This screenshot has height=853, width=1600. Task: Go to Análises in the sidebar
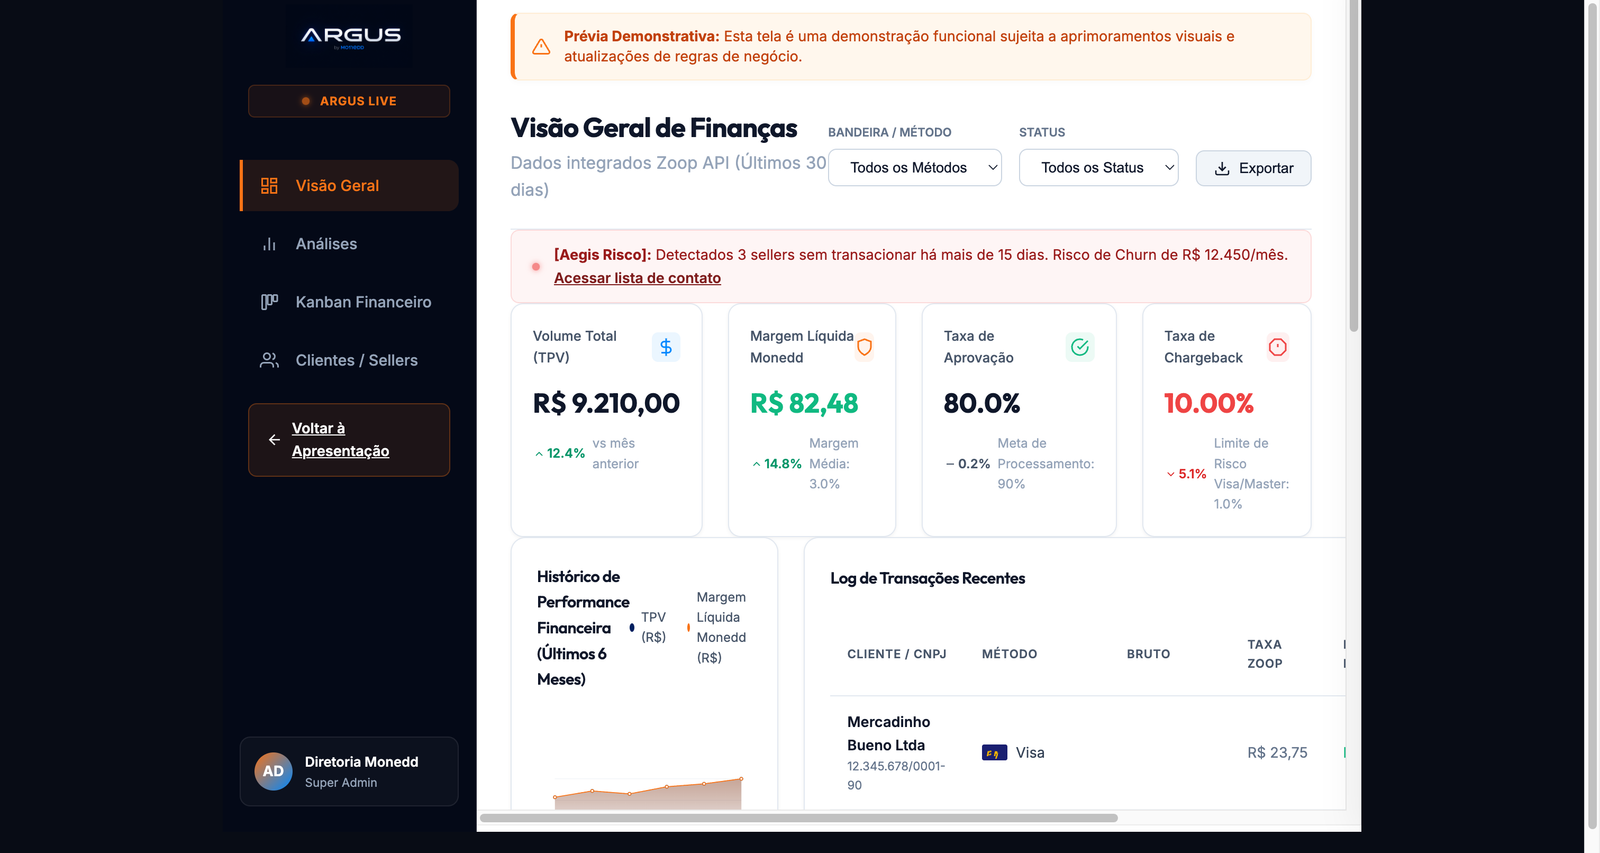click(349, 244)
